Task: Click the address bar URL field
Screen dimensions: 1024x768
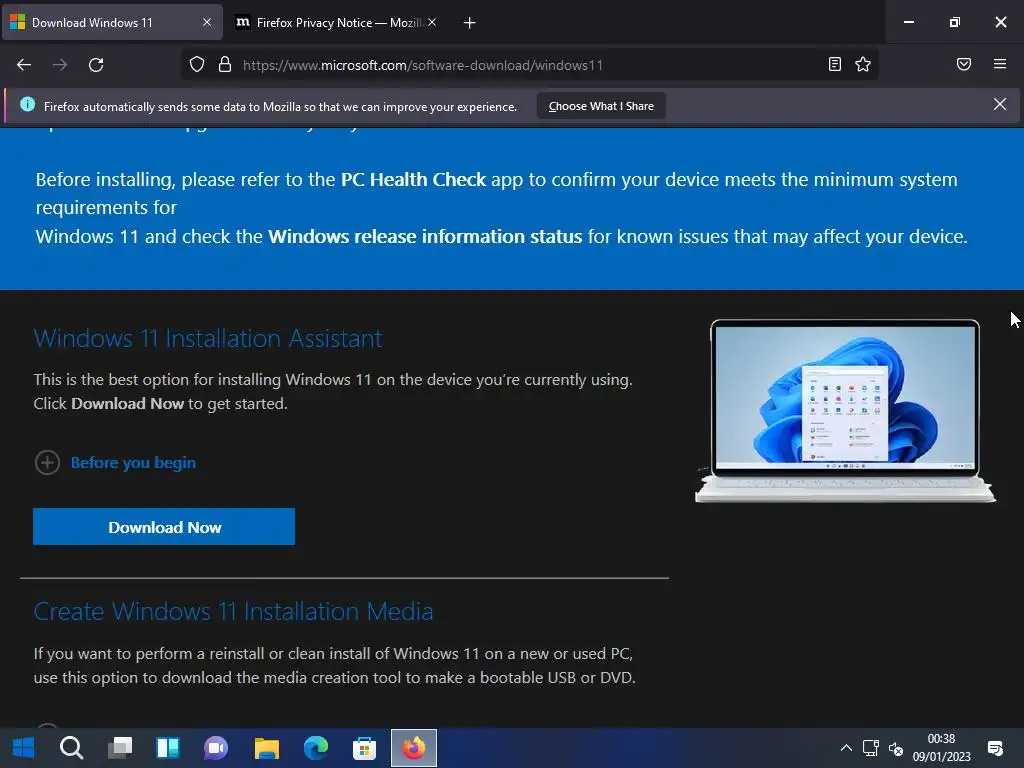Action: point(529,65)
